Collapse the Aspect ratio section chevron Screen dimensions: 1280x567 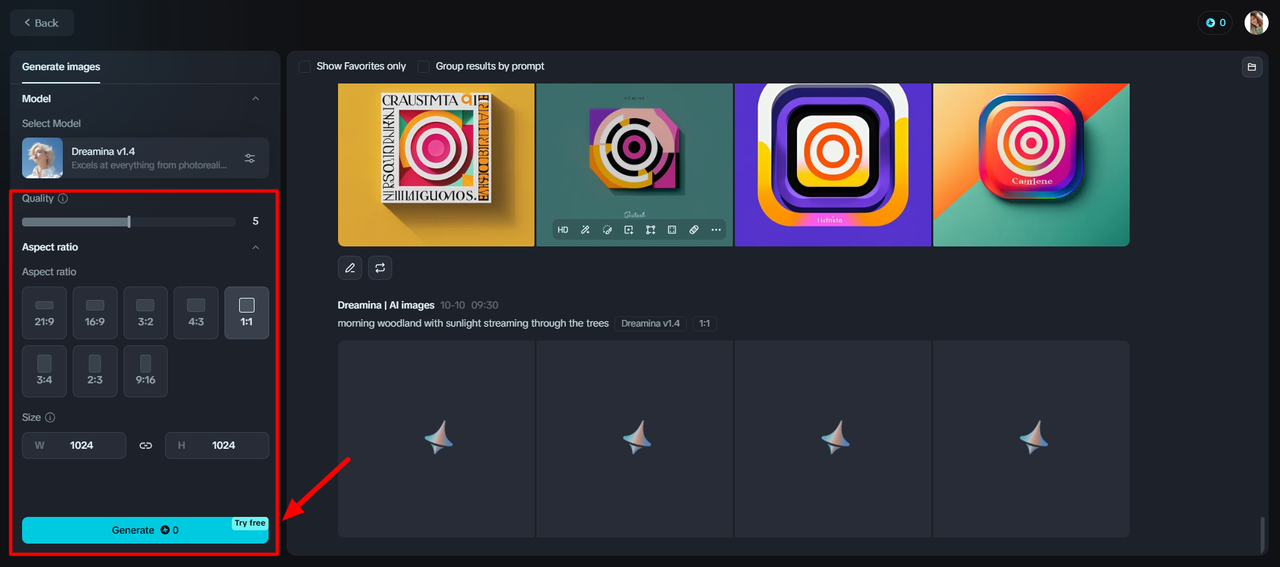point(255,247)
